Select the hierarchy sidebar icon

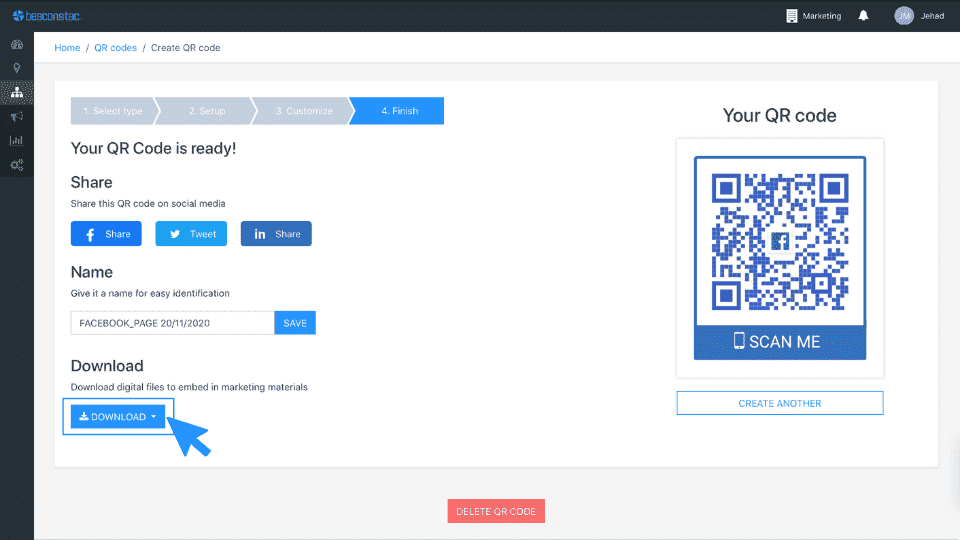(x=17, y=92)
